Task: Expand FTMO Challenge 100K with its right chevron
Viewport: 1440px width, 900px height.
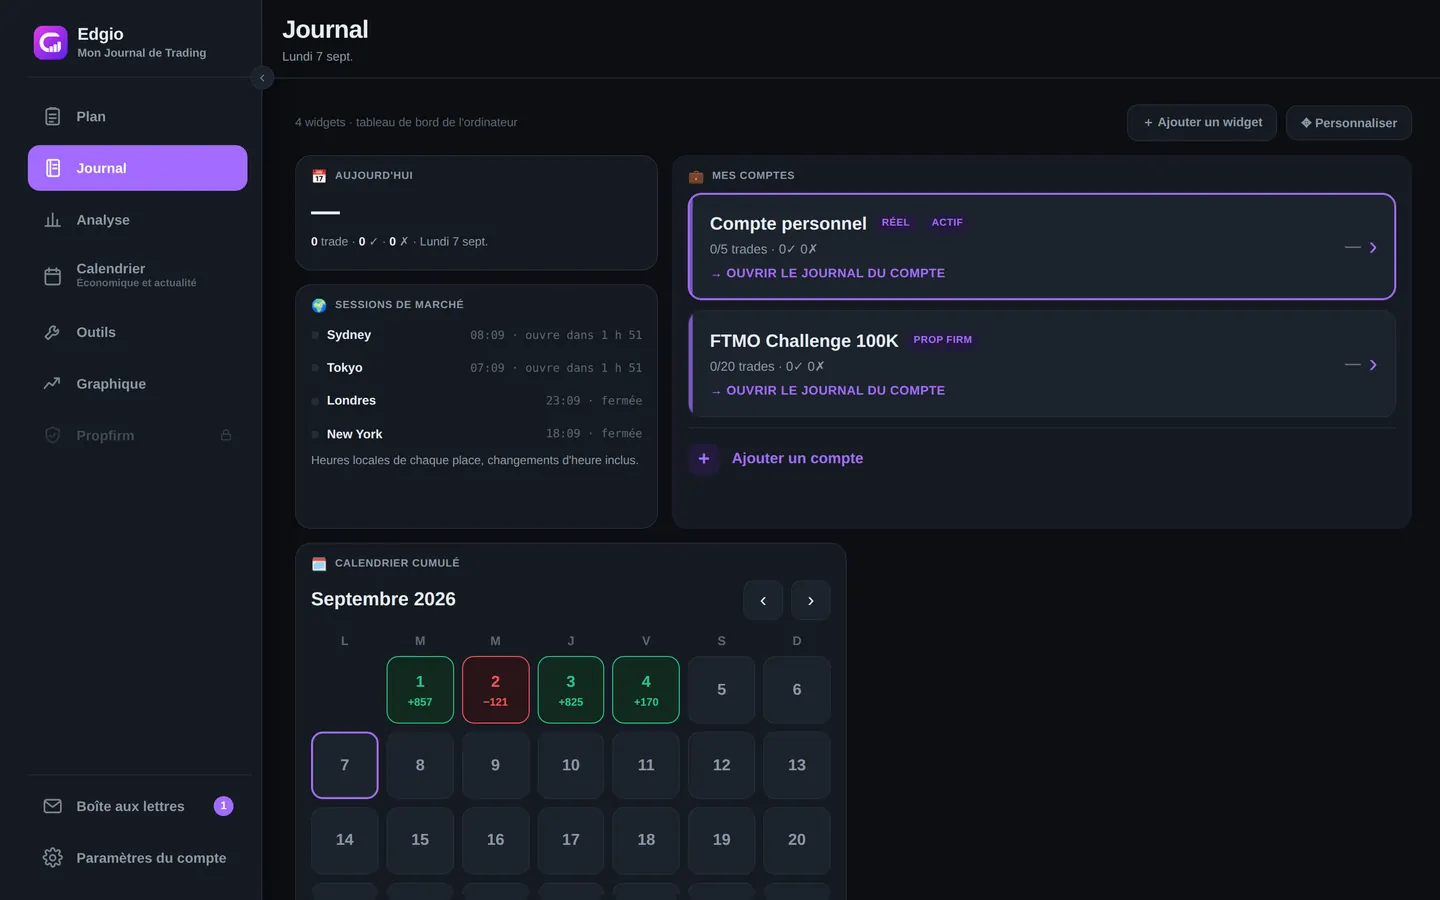Action: coord(1373,365)
